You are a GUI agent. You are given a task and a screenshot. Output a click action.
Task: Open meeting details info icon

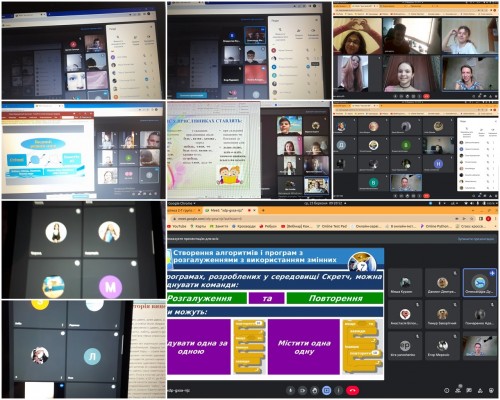447,390
